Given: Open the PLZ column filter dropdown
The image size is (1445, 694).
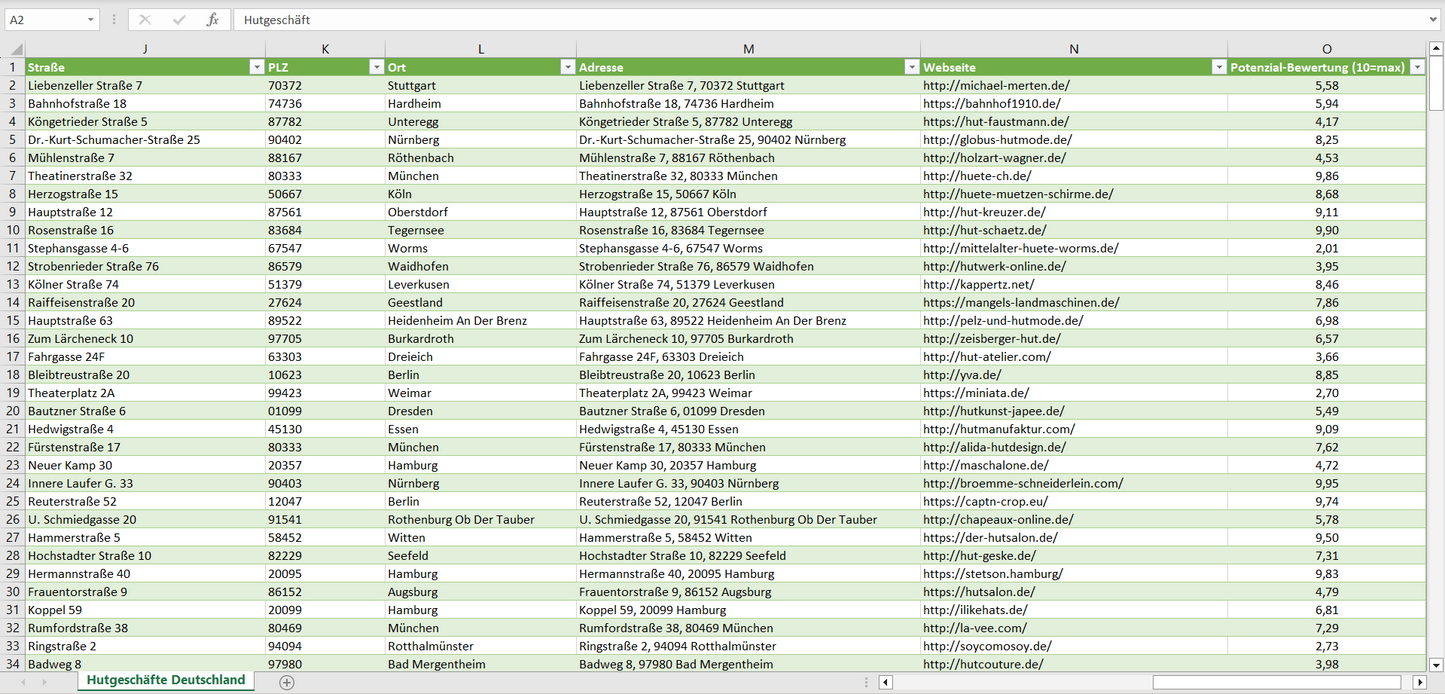Looking at the screenshot, I should point(376,67).
